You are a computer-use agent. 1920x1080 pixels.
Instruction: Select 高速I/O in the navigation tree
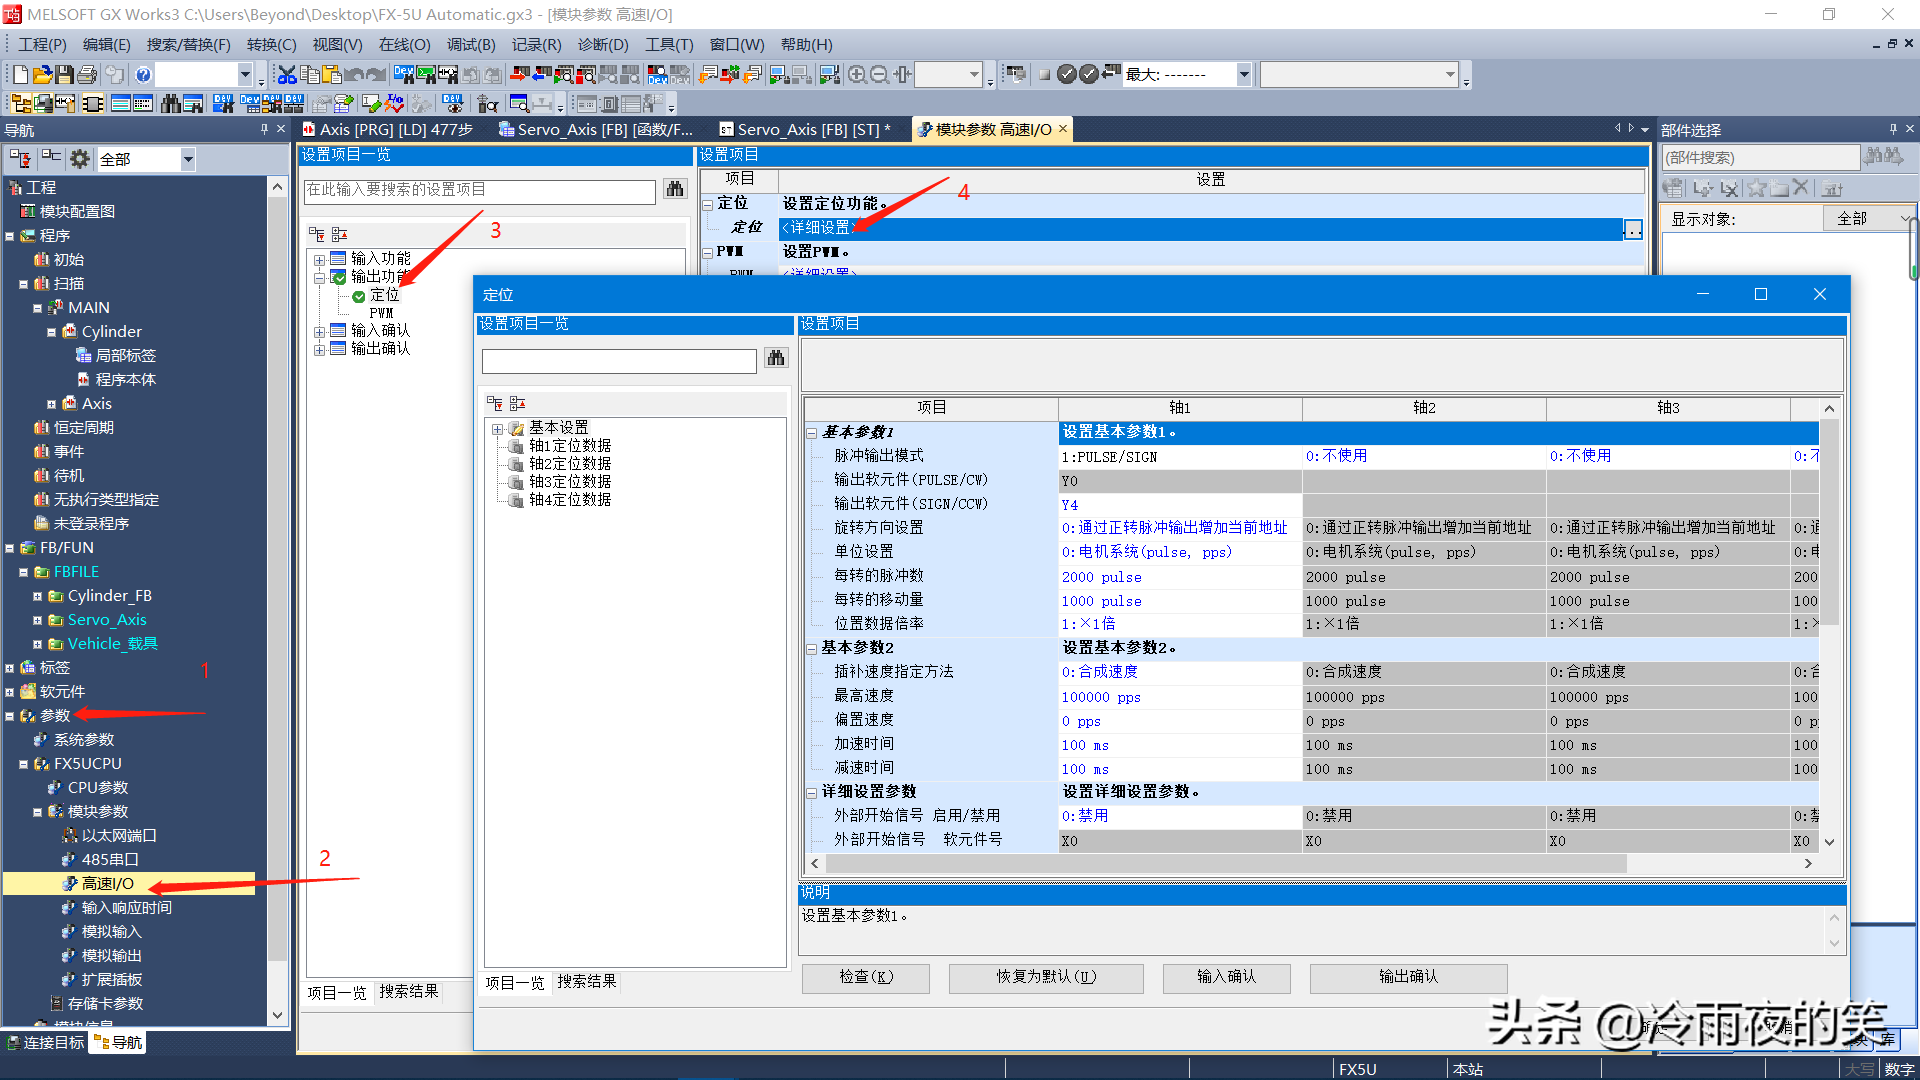[107, 884]
